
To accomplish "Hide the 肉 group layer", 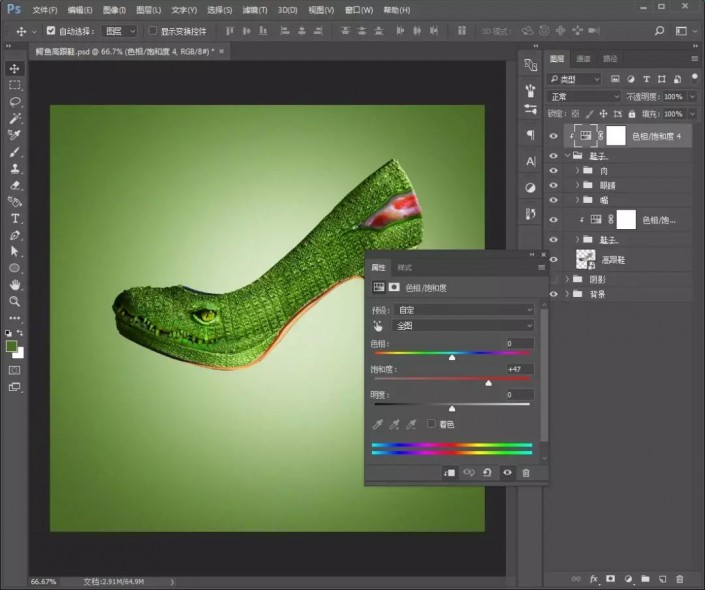I will (x=553, y=171).
